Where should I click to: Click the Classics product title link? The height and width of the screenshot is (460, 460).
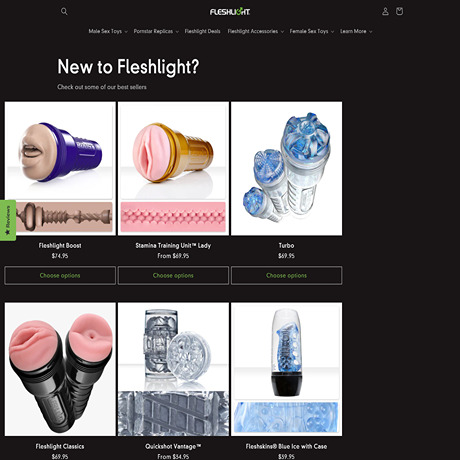60,446
